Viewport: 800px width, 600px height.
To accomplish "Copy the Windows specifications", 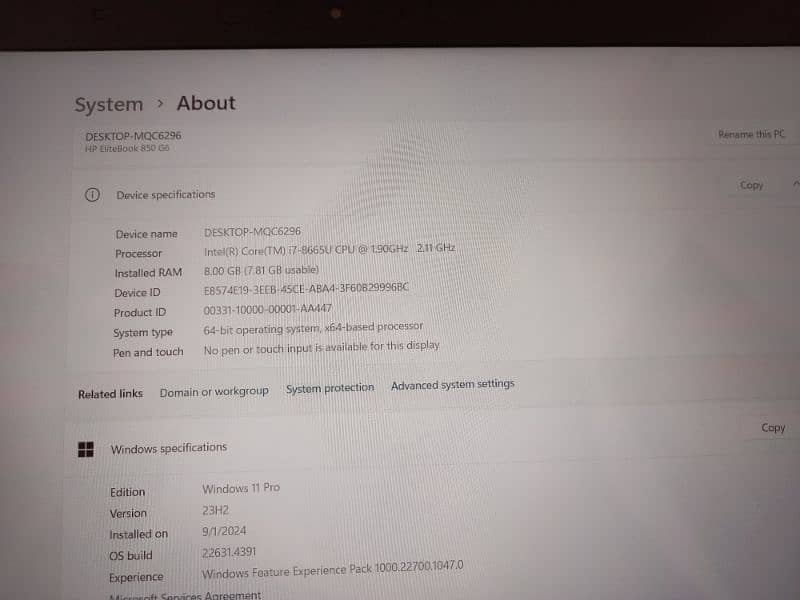I will [773, 428].
